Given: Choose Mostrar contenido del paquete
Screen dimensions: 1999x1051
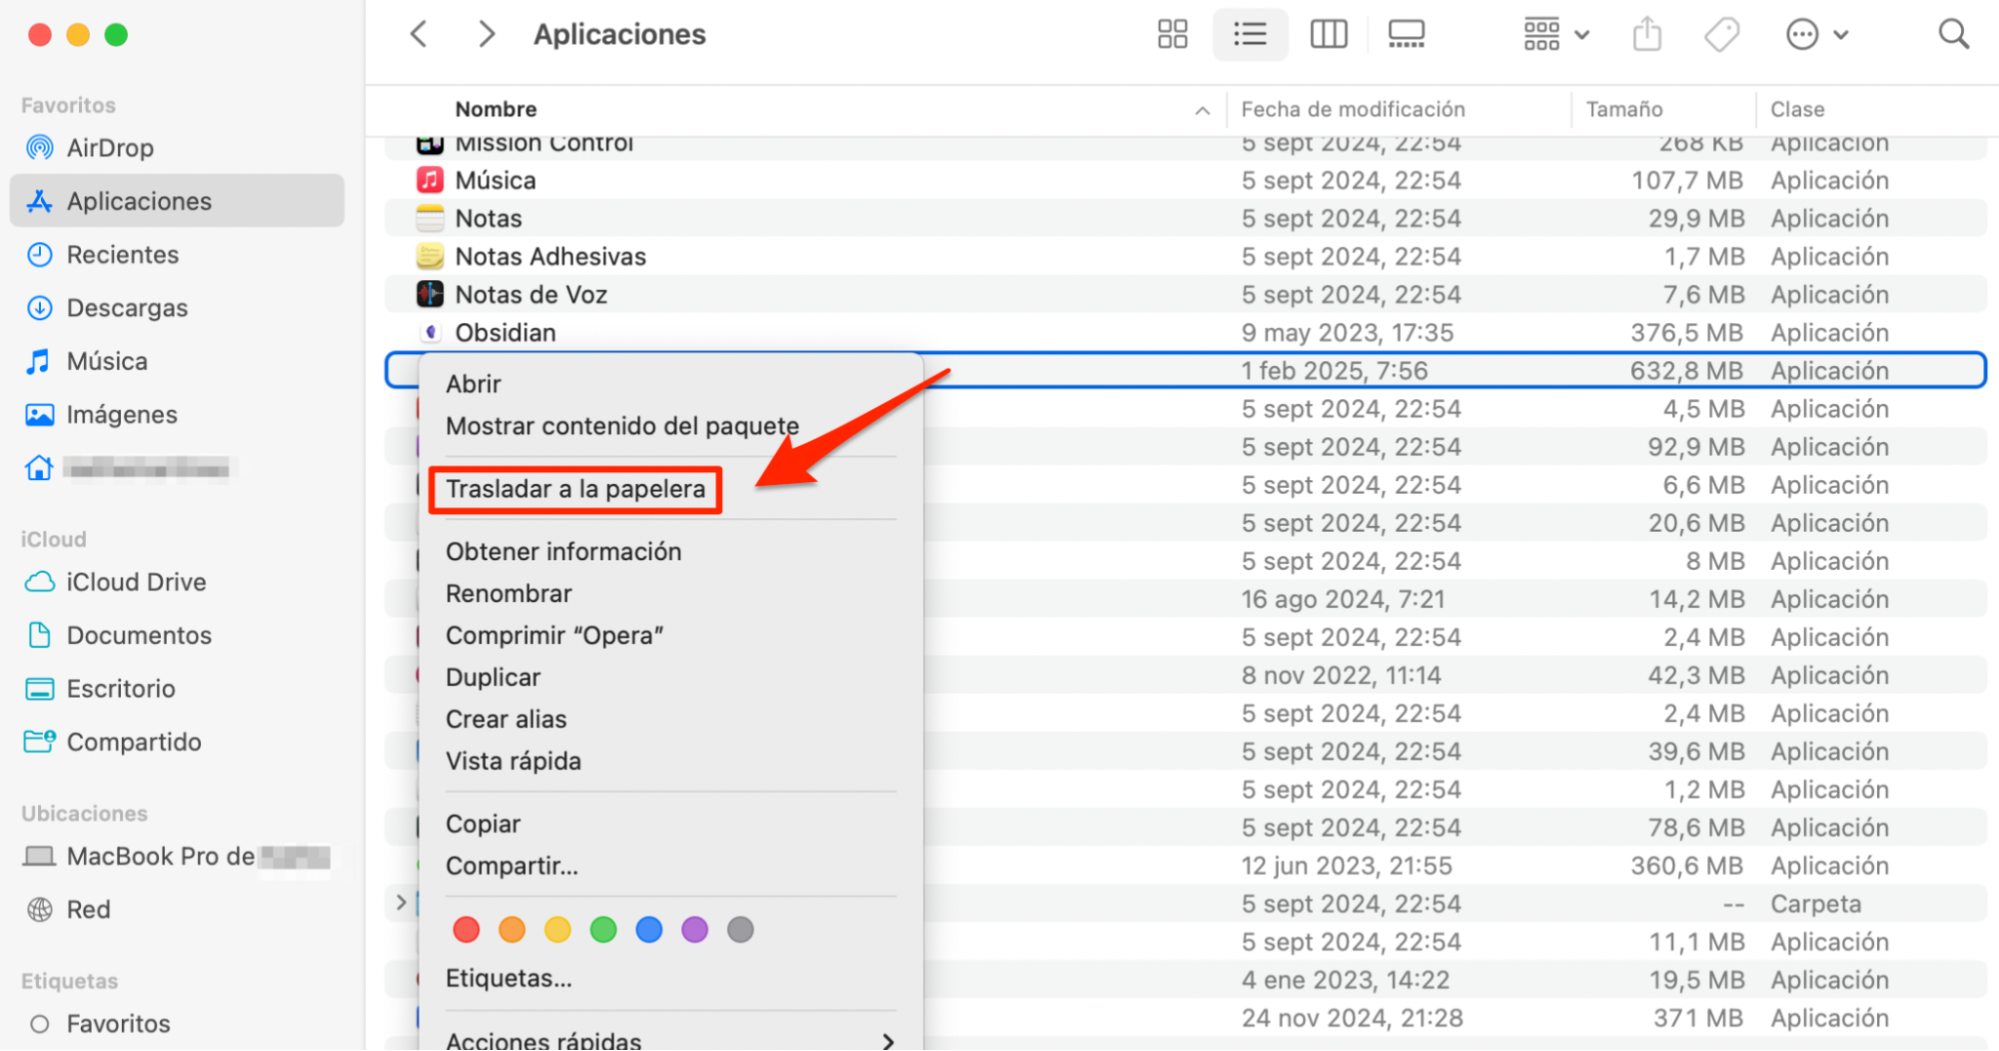Looking at the screenshot, I should 622,426.
